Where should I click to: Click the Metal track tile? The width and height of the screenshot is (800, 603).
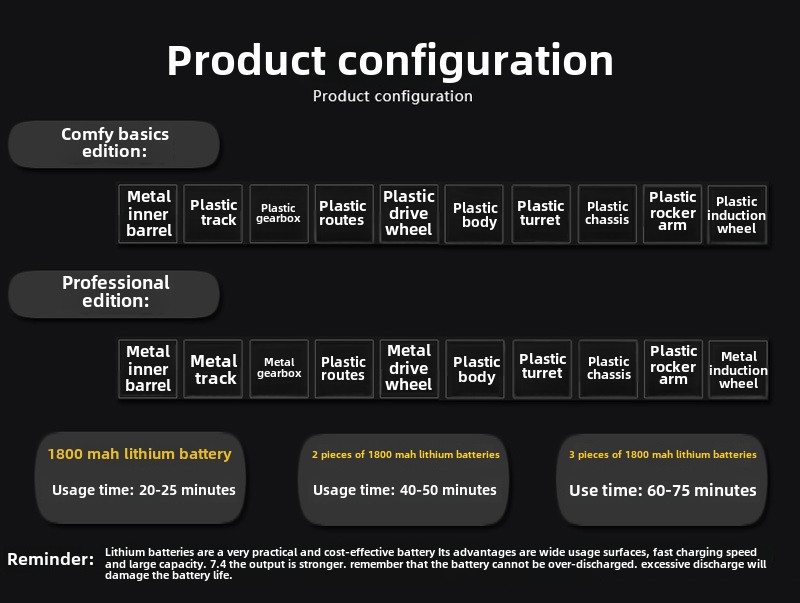213,369
